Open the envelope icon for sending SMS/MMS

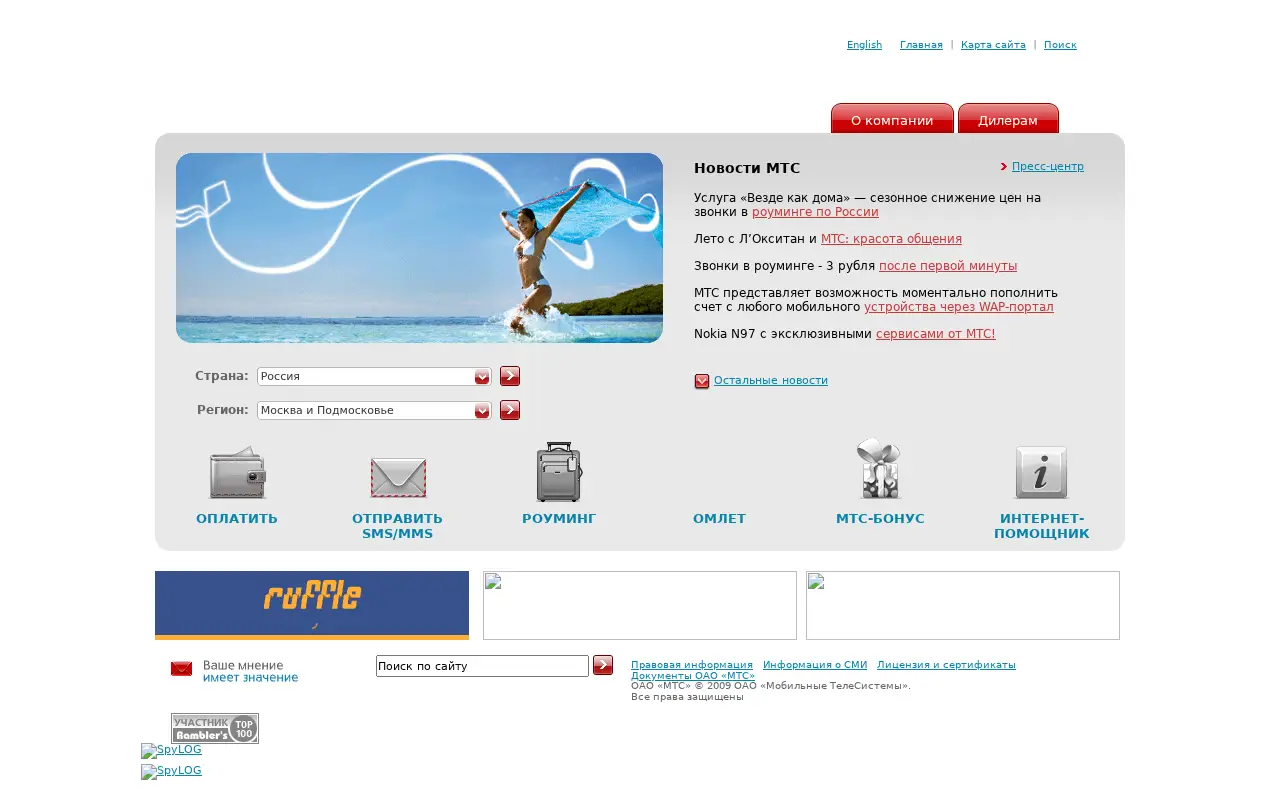[x=398, y=477]
